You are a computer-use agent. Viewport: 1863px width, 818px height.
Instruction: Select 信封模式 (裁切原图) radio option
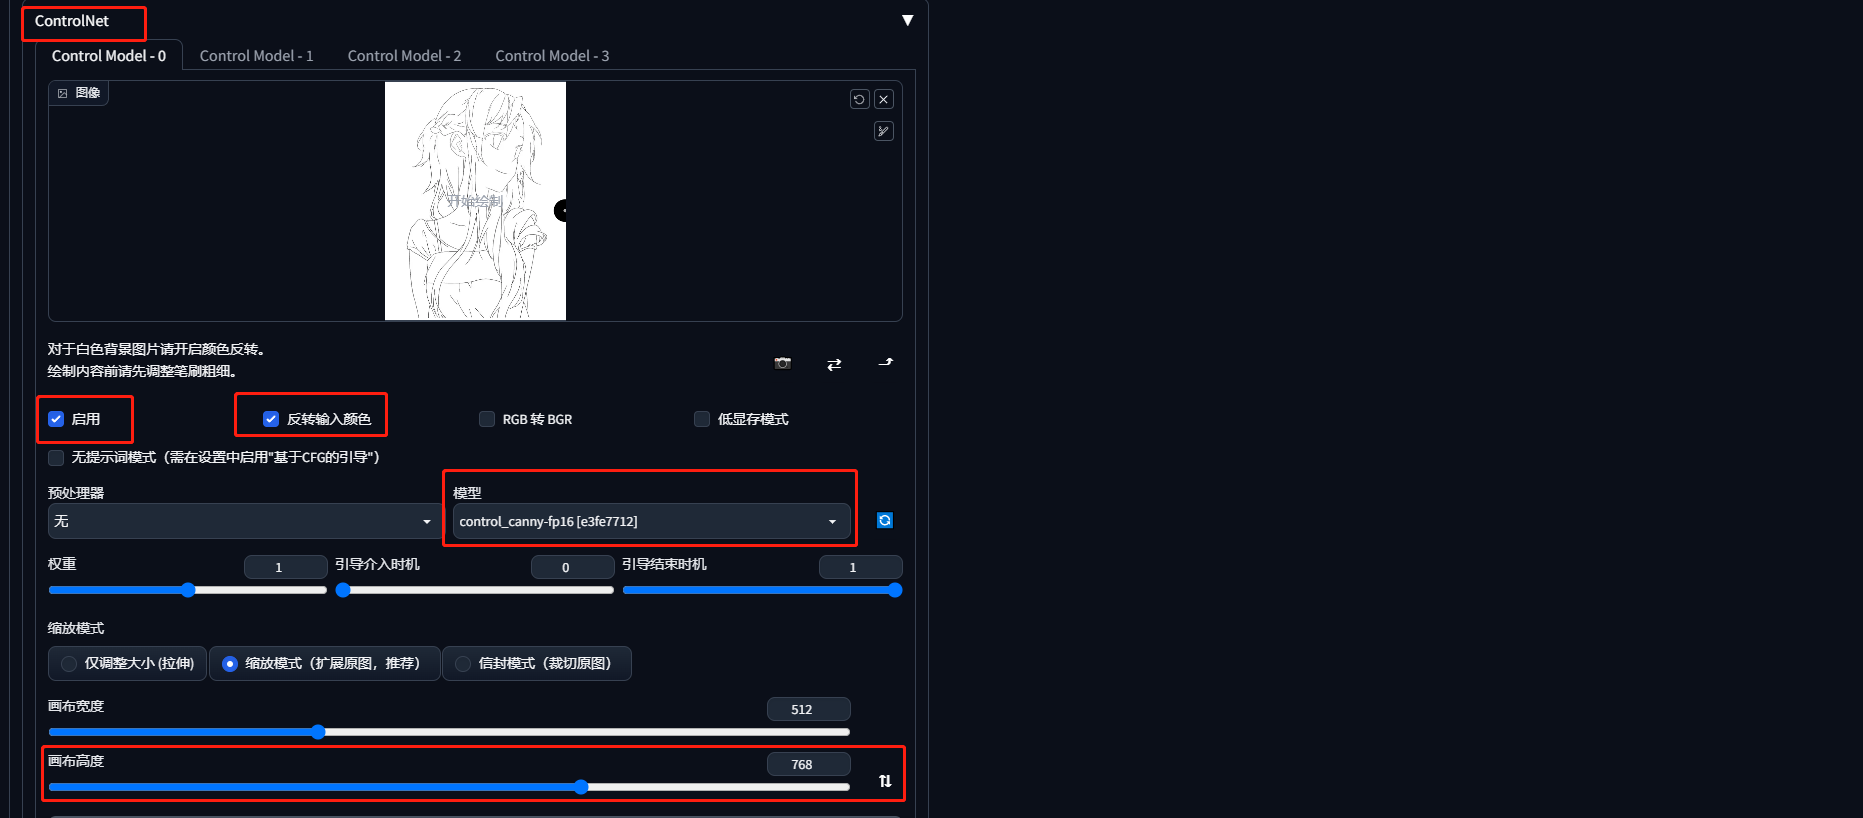tap(537, 663)
